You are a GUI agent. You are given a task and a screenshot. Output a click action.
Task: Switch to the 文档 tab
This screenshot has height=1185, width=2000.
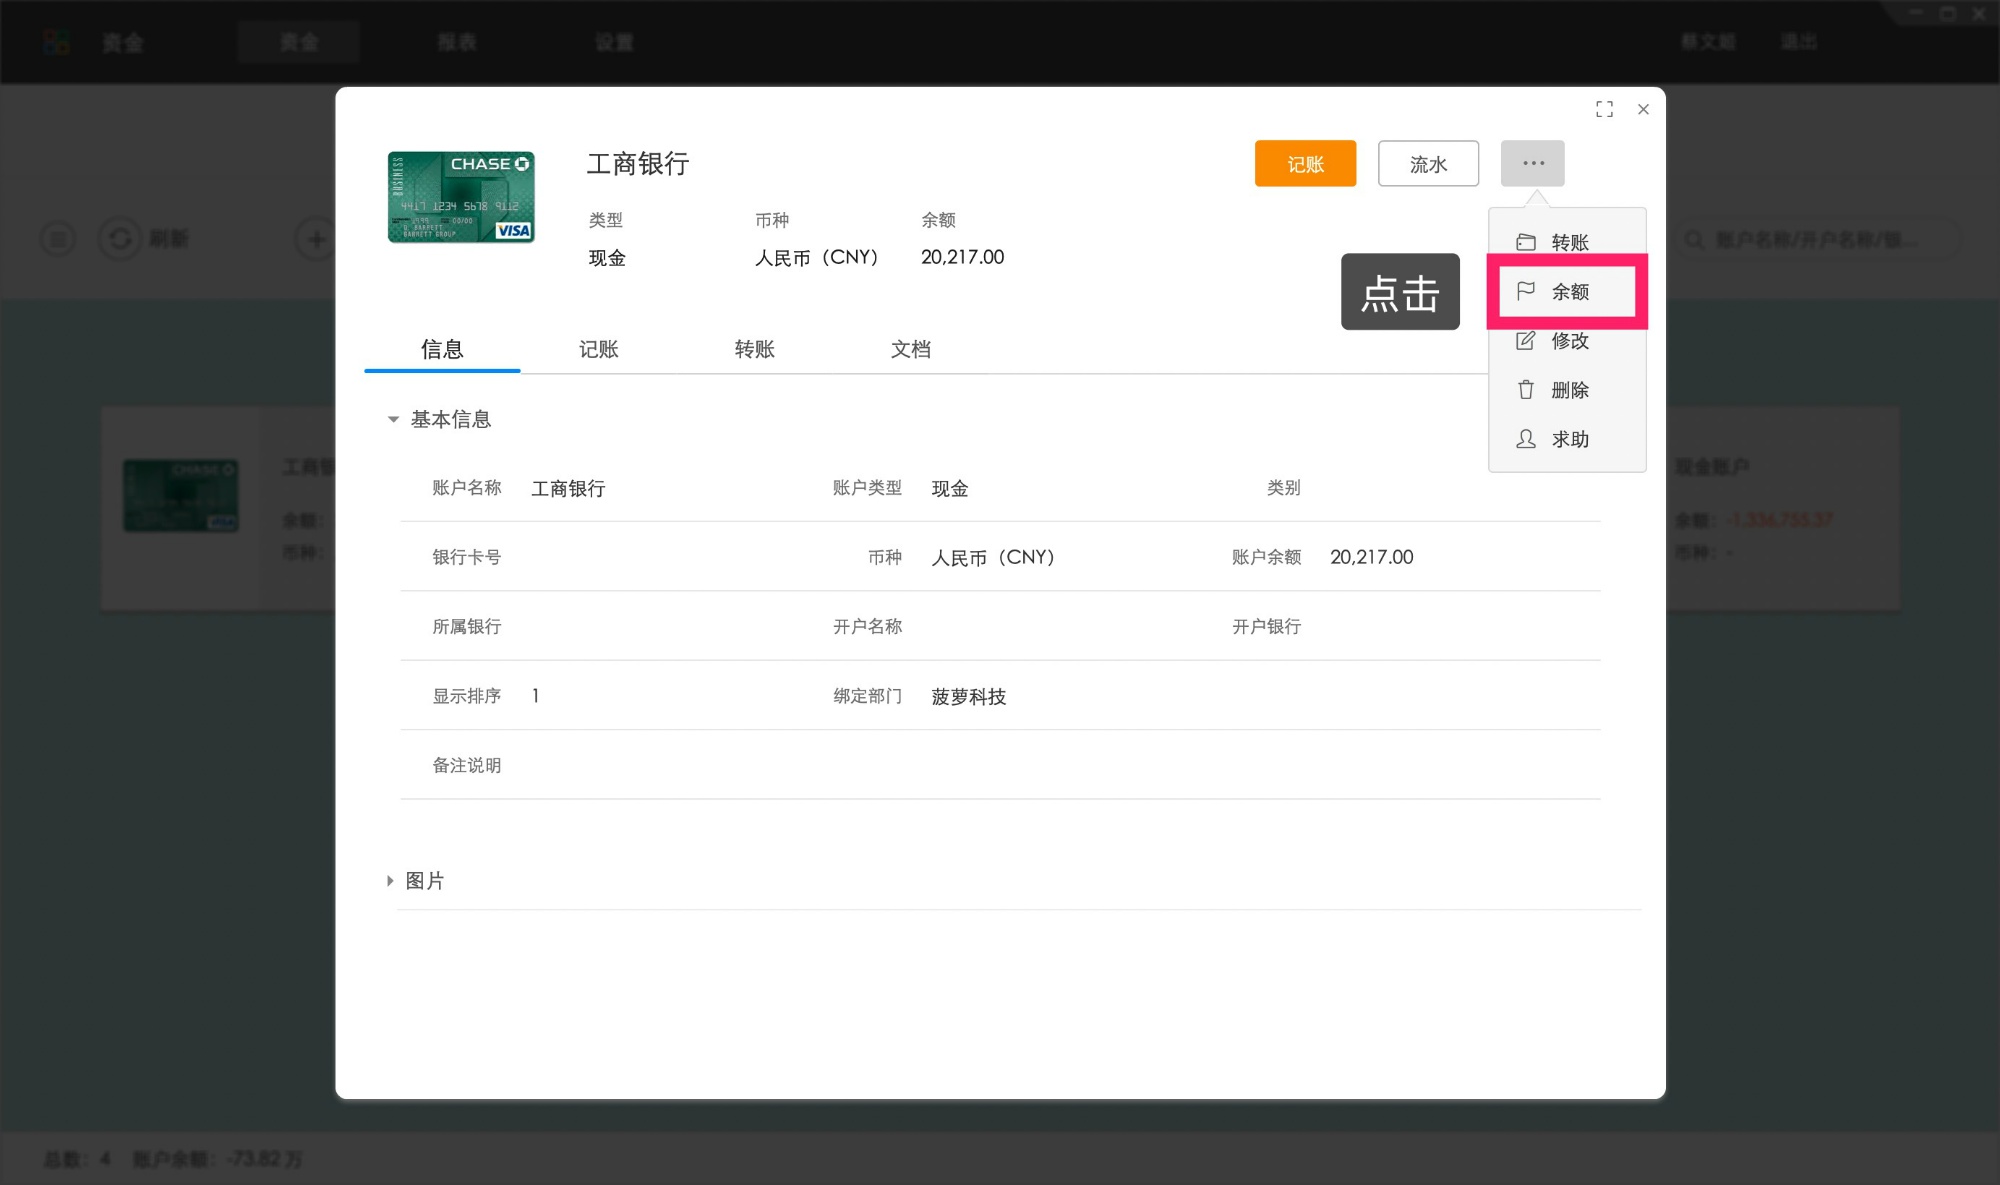(x=910, y=349)
